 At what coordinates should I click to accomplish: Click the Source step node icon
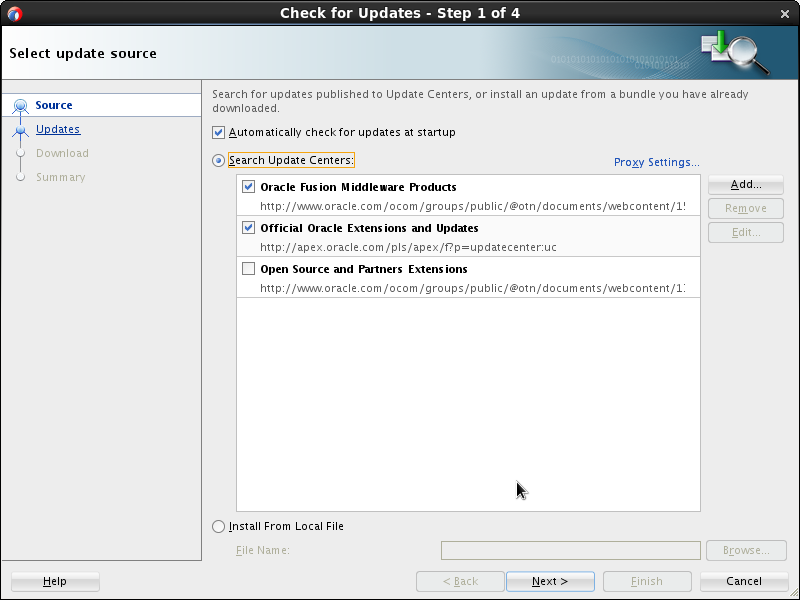(x=20, y=106)
